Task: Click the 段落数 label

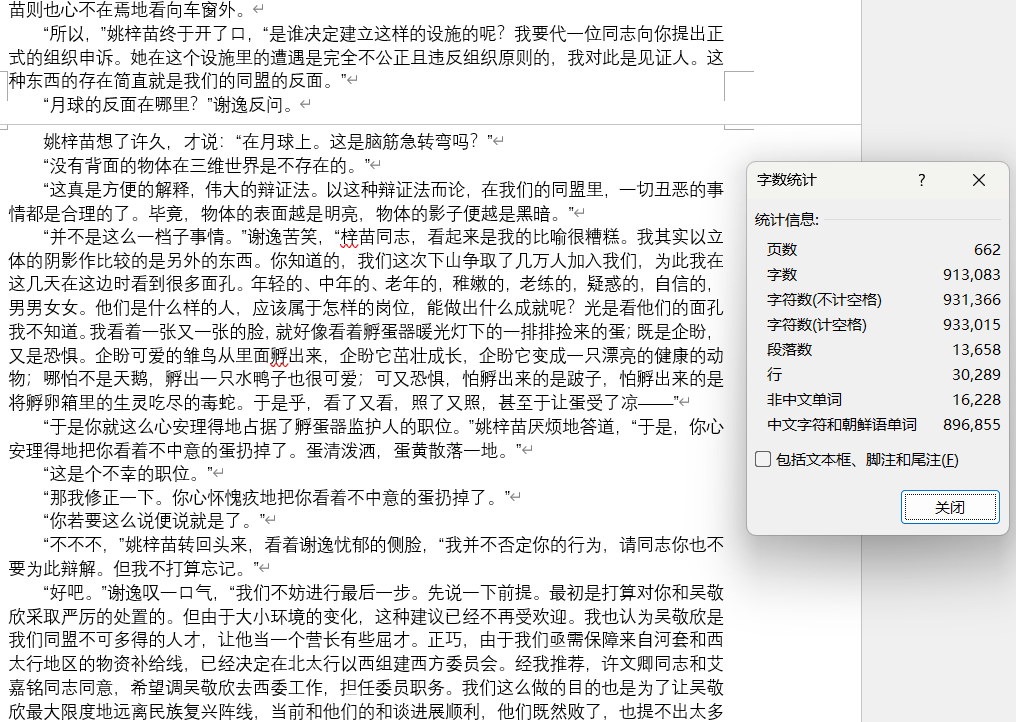Action: coord(789,350)
